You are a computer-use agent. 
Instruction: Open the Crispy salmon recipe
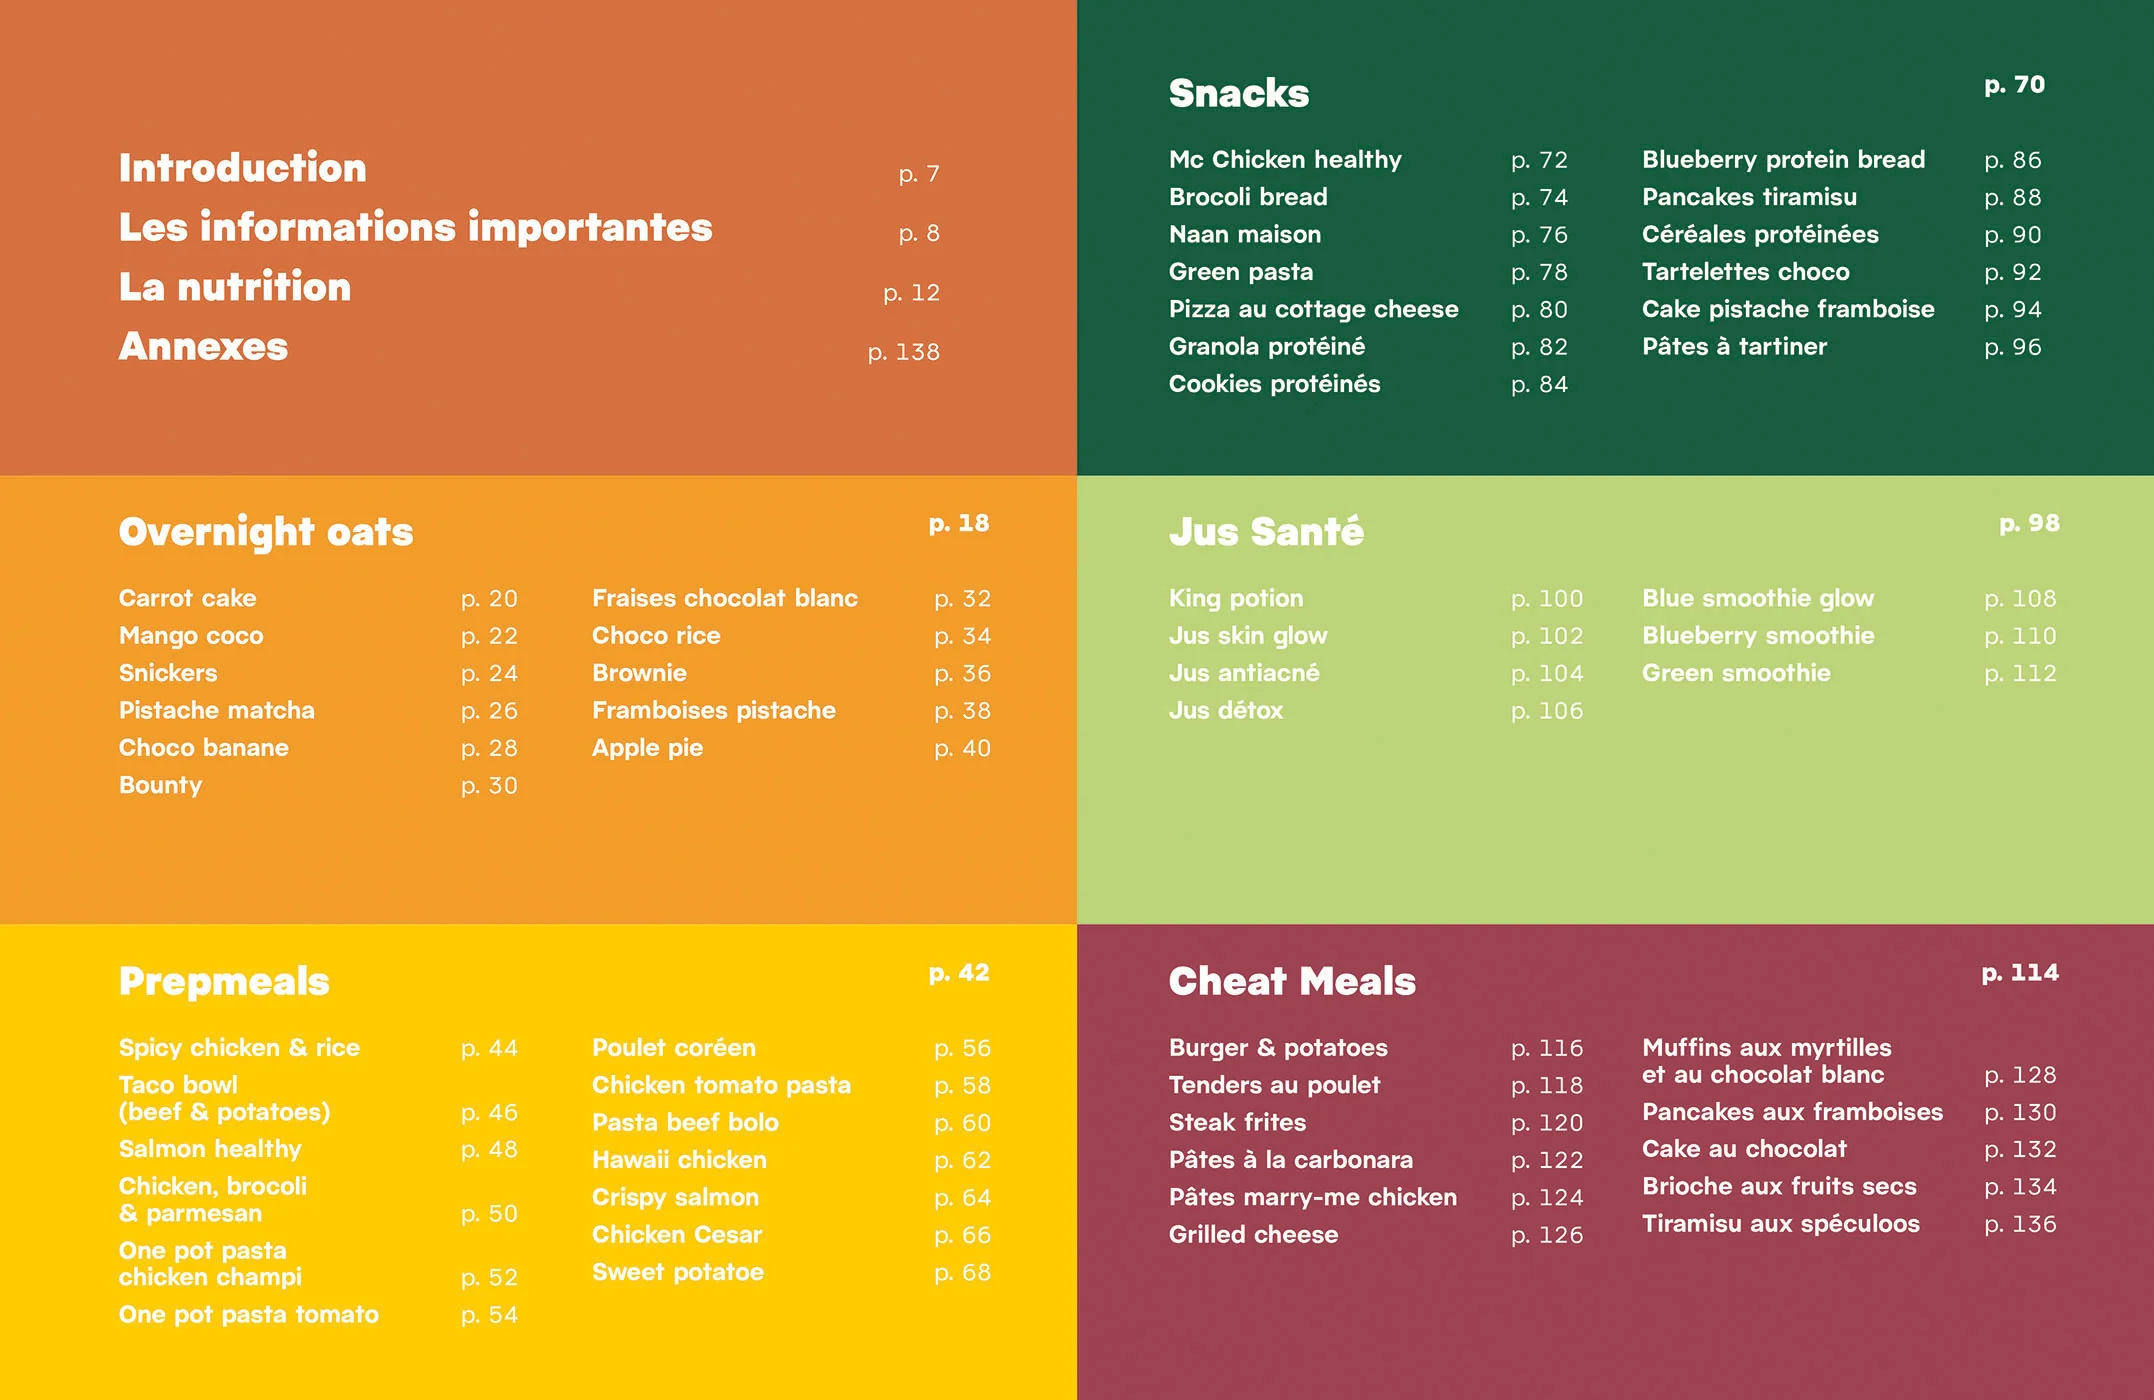tap(675, 1197)
